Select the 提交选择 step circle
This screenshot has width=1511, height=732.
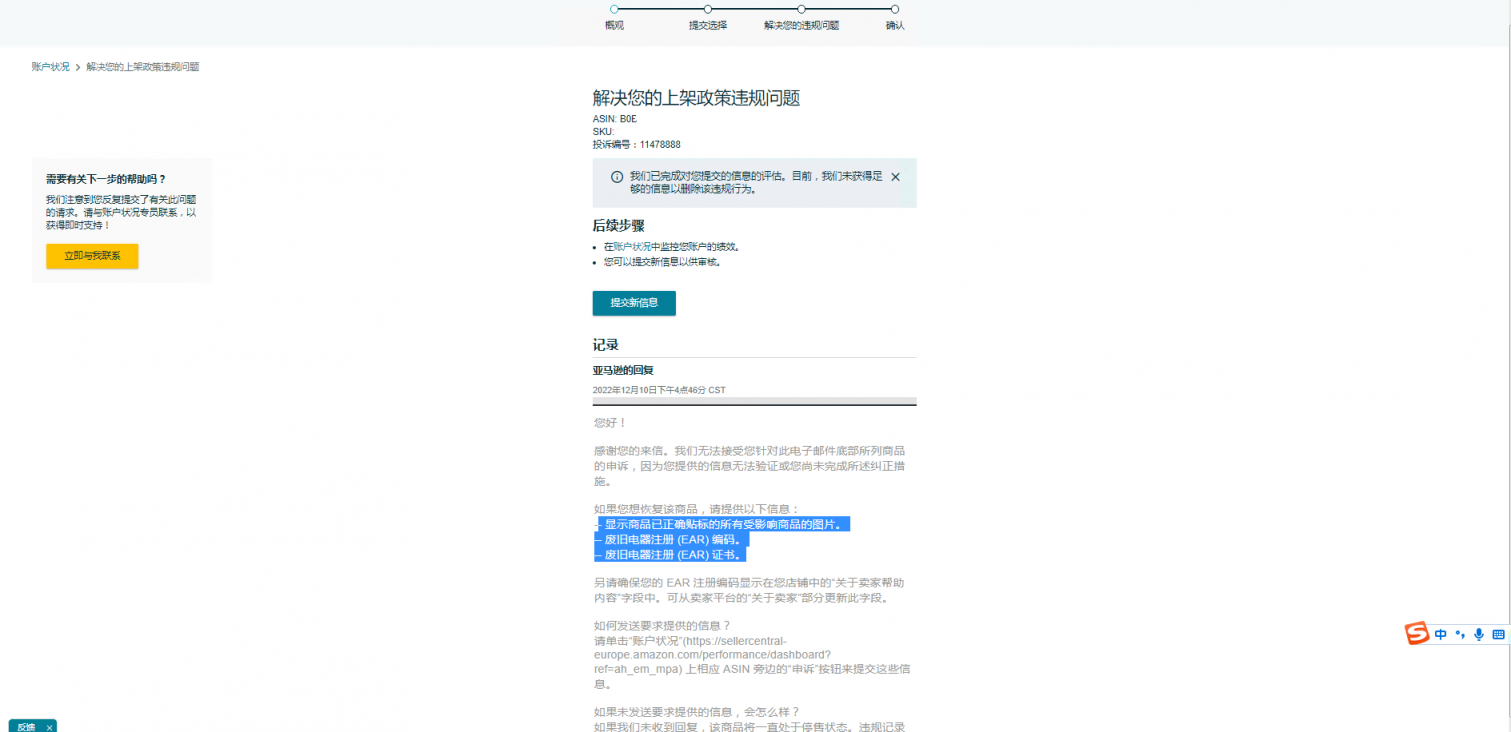click(708, 9)
